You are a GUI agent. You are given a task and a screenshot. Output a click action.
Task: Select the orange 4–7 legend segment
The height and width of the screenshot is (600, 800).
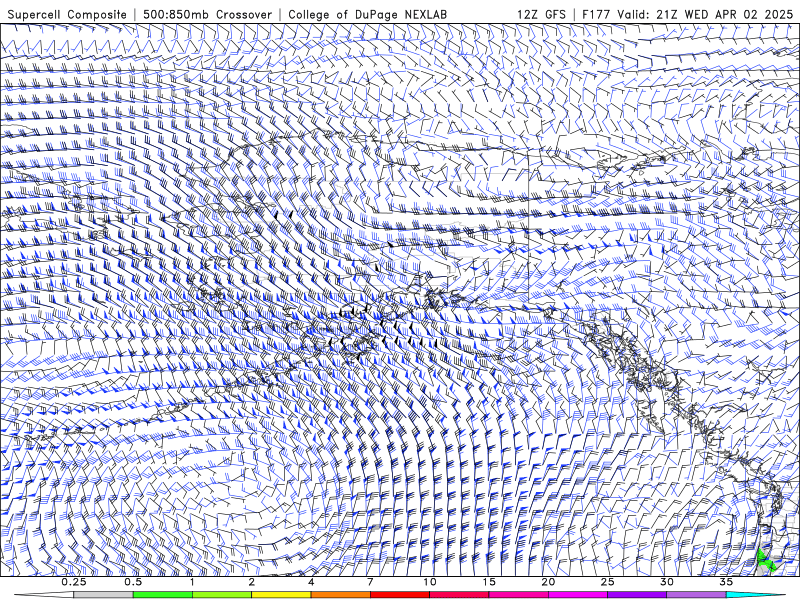click(x=340, y=595)
